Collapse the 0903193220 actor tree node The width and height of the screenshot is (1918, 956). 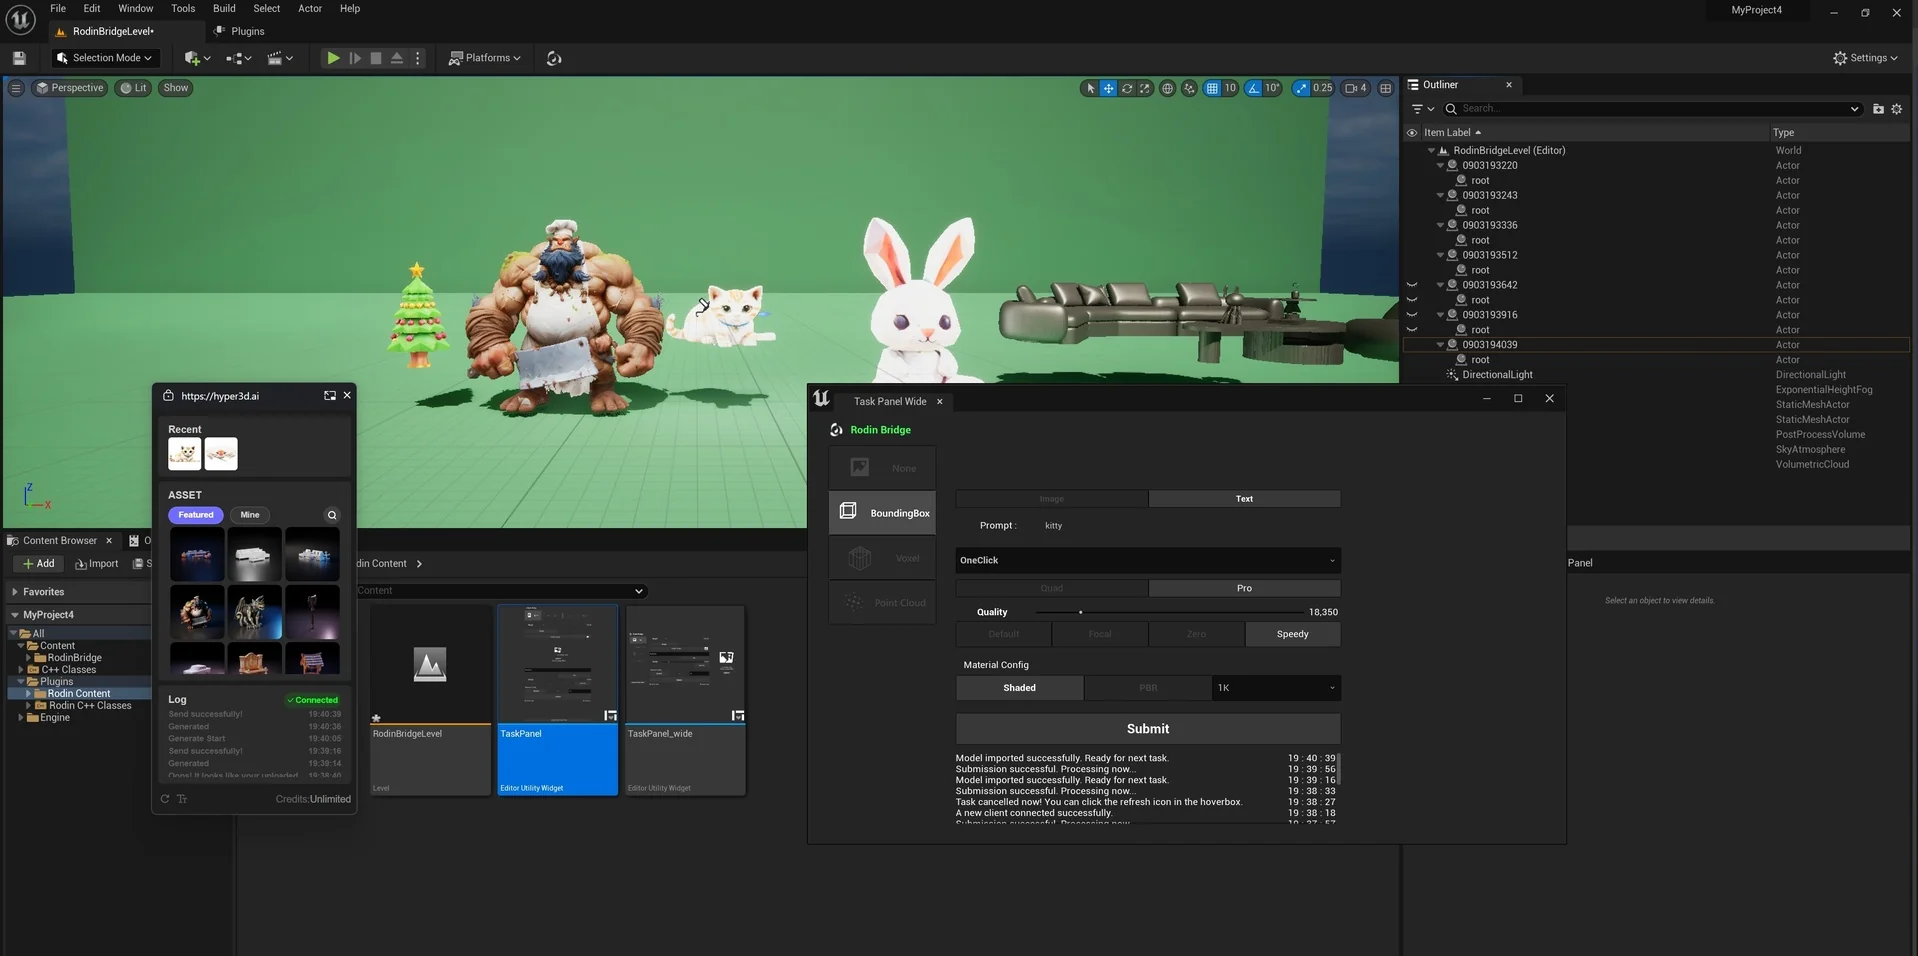point(1440,166)
